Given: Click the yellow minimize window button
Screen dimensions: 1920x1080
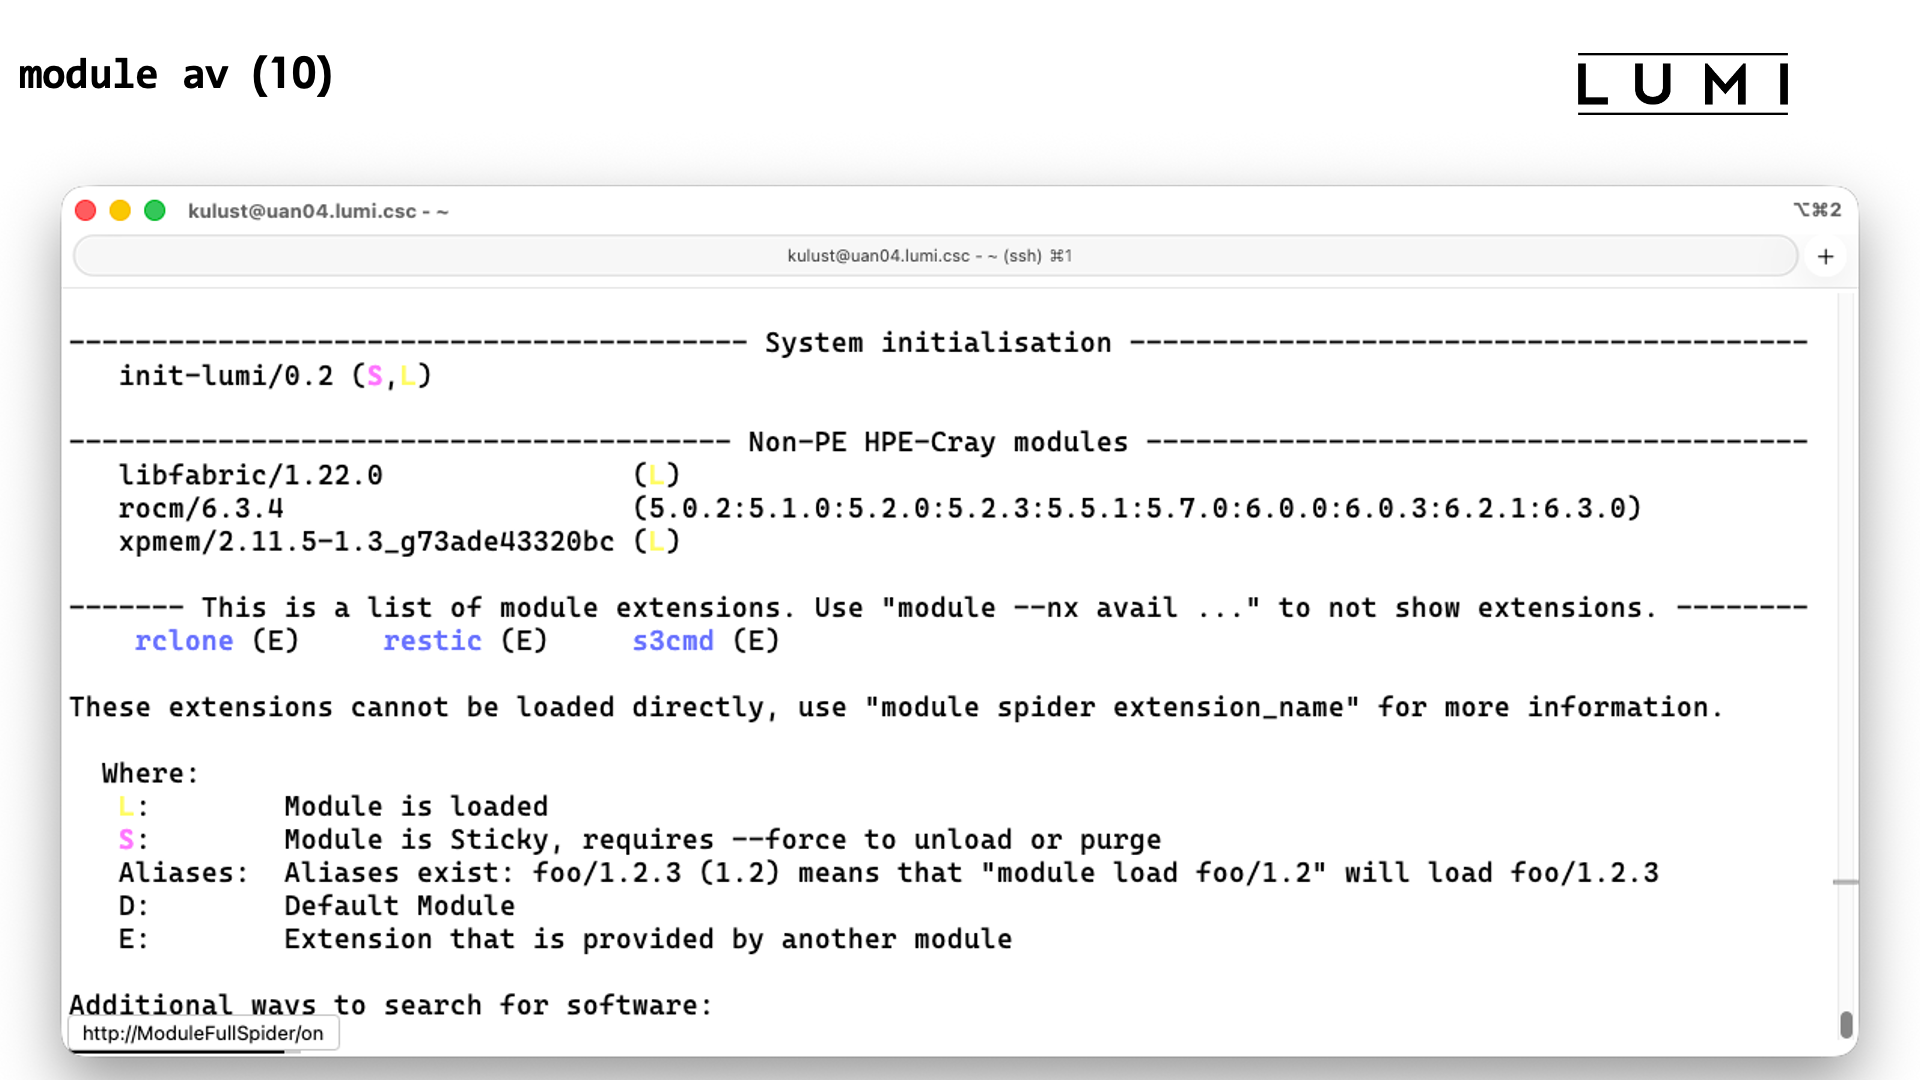Looking at the screenshot, I should (120, 211).
